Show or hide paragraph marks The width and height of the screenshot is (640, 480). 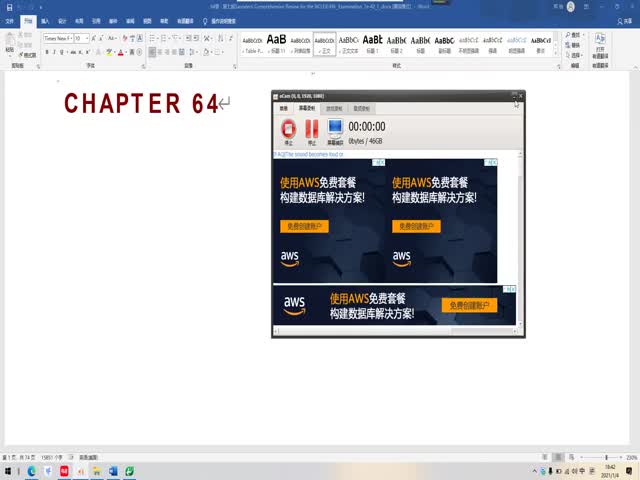coord(231,38)
